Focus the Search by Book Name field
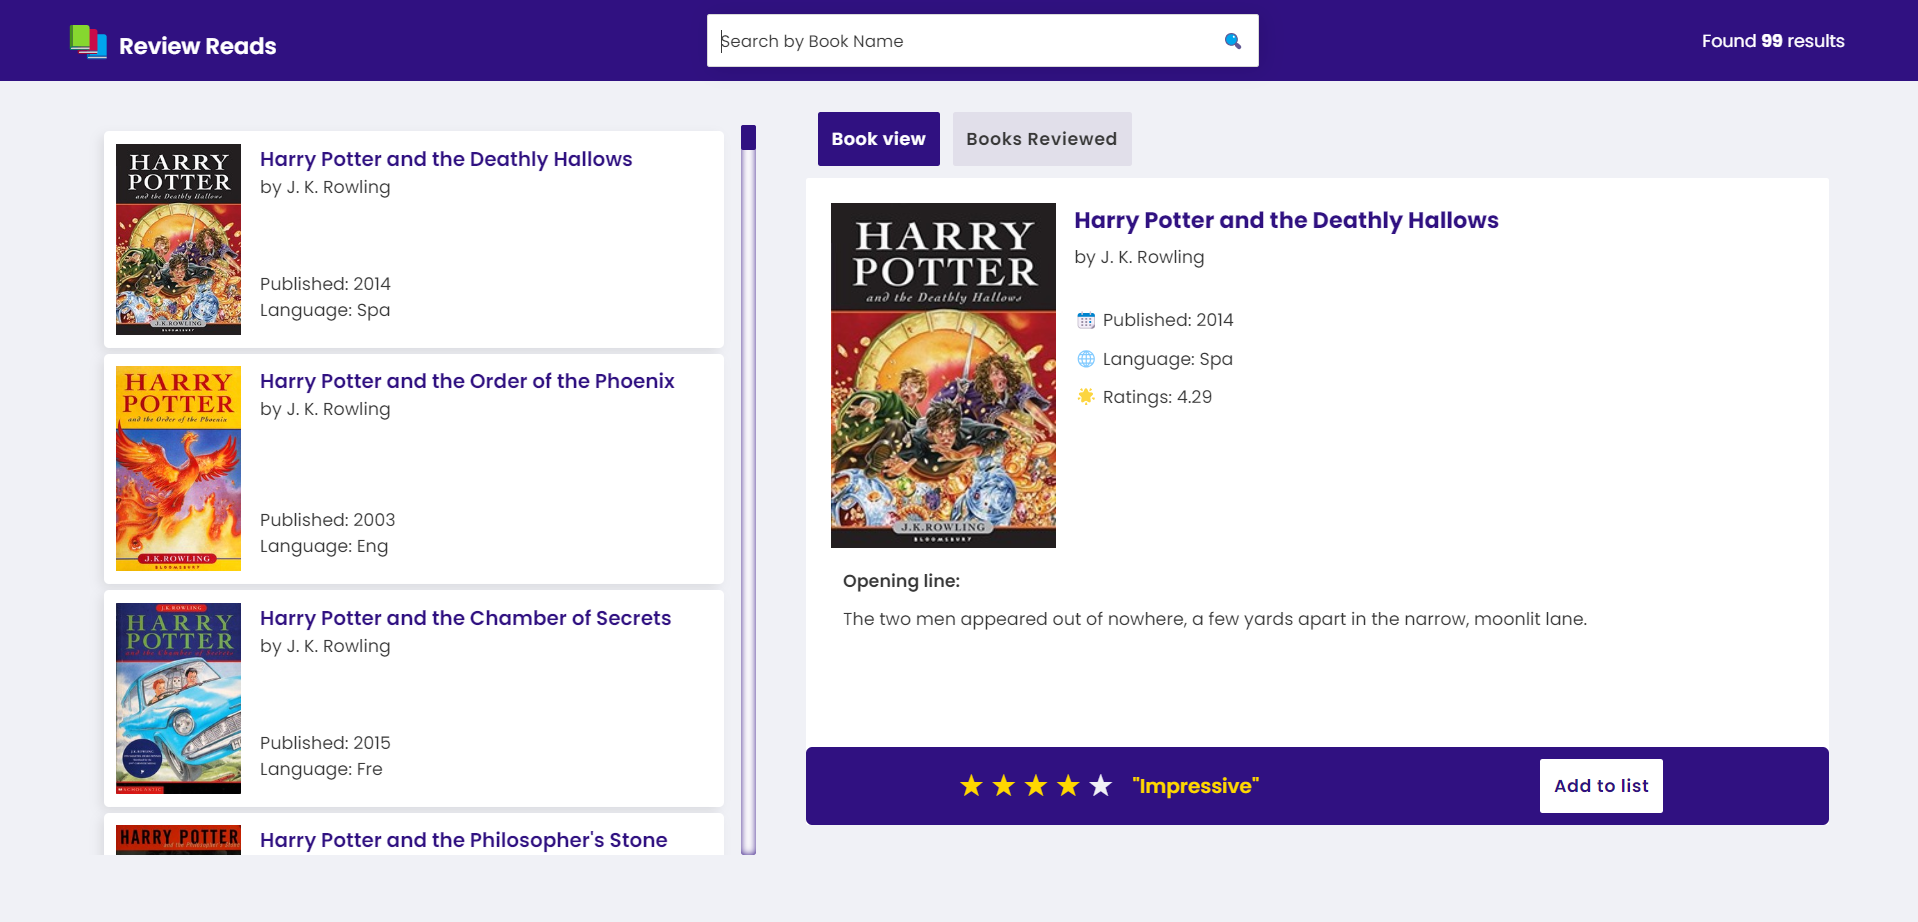Image resolution: width=1918 pixels, height=922 pixels. [982, 41]
